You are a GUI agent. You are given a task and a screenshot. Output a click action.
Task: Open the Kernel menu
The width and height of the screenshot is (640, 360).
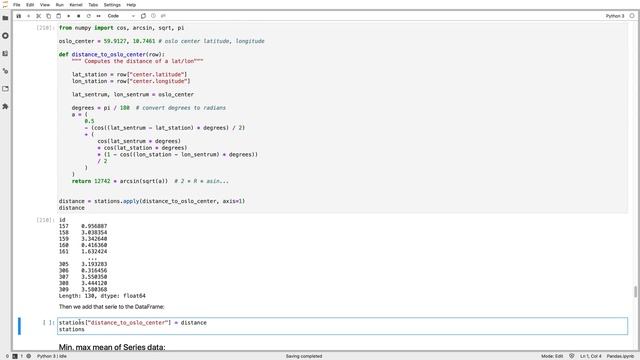coord(76,5)
